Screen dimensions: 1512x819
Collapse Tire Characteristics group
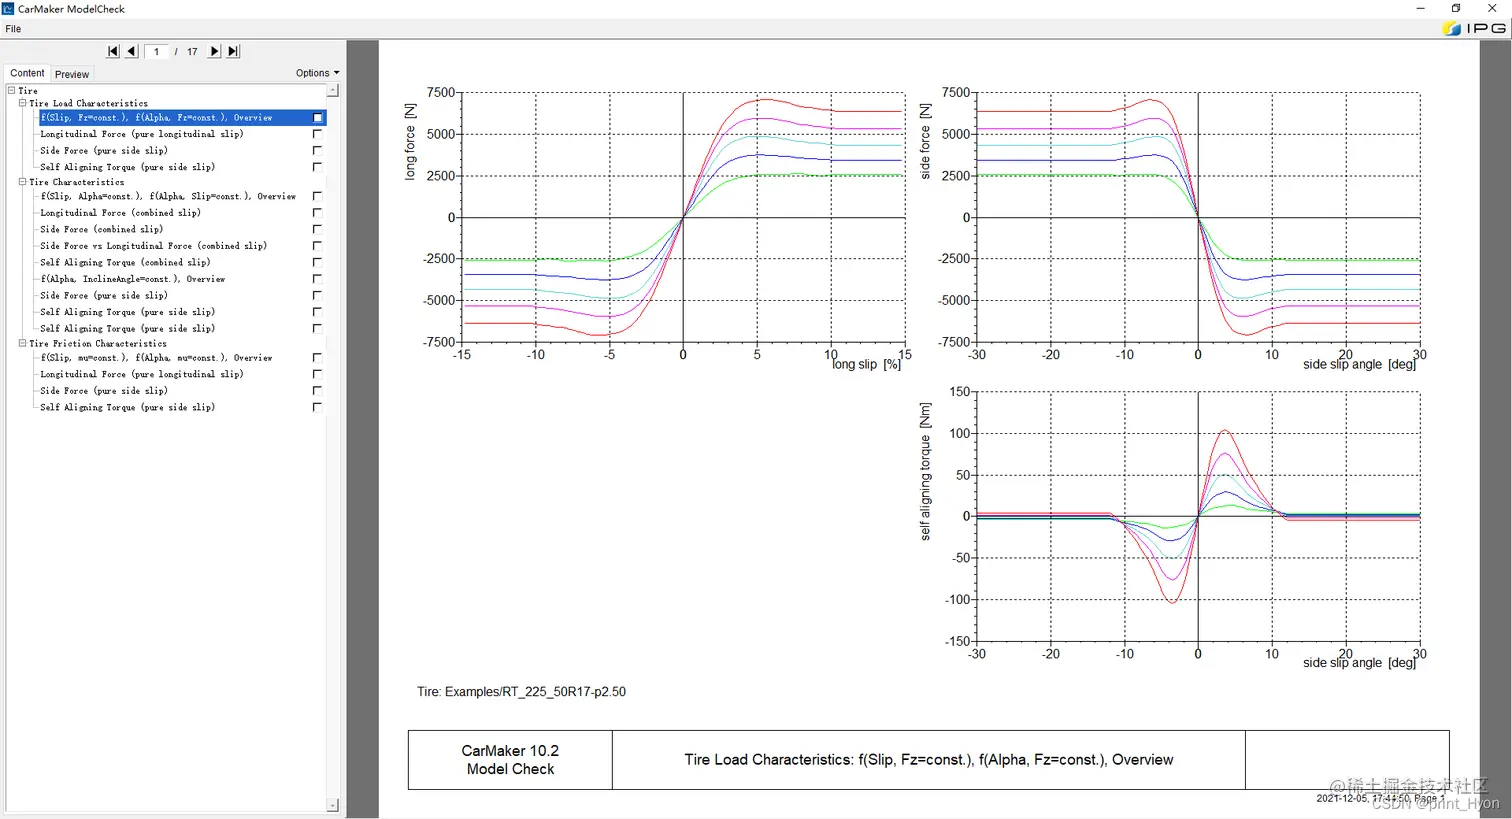22,182
